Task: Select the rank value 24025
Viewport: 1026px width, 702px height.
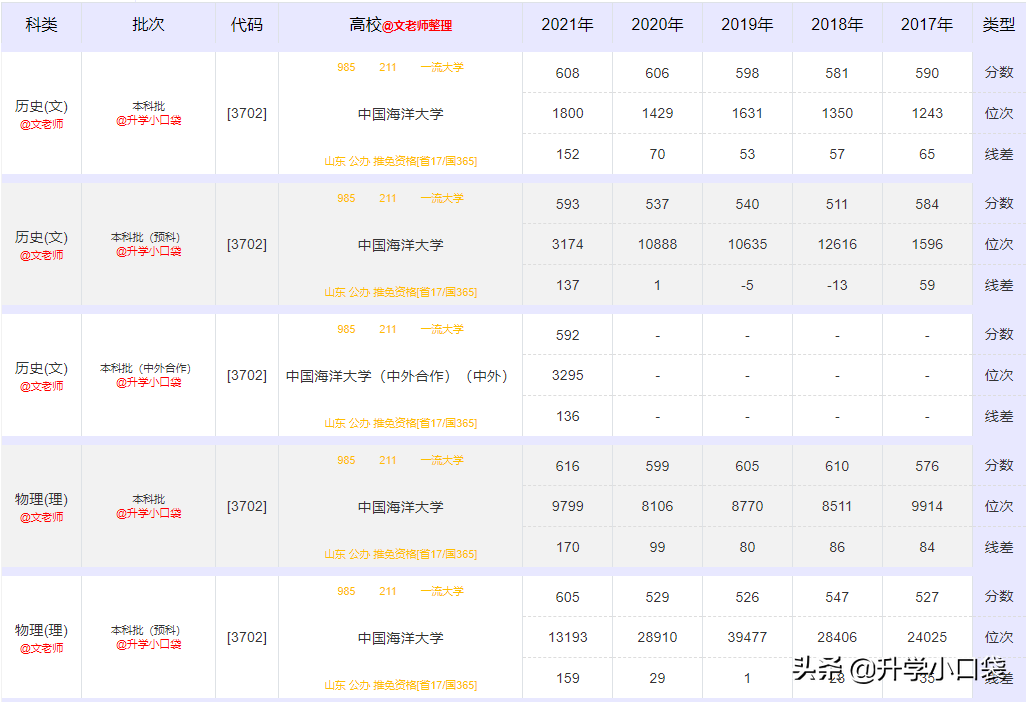Action: click(927, 637)
